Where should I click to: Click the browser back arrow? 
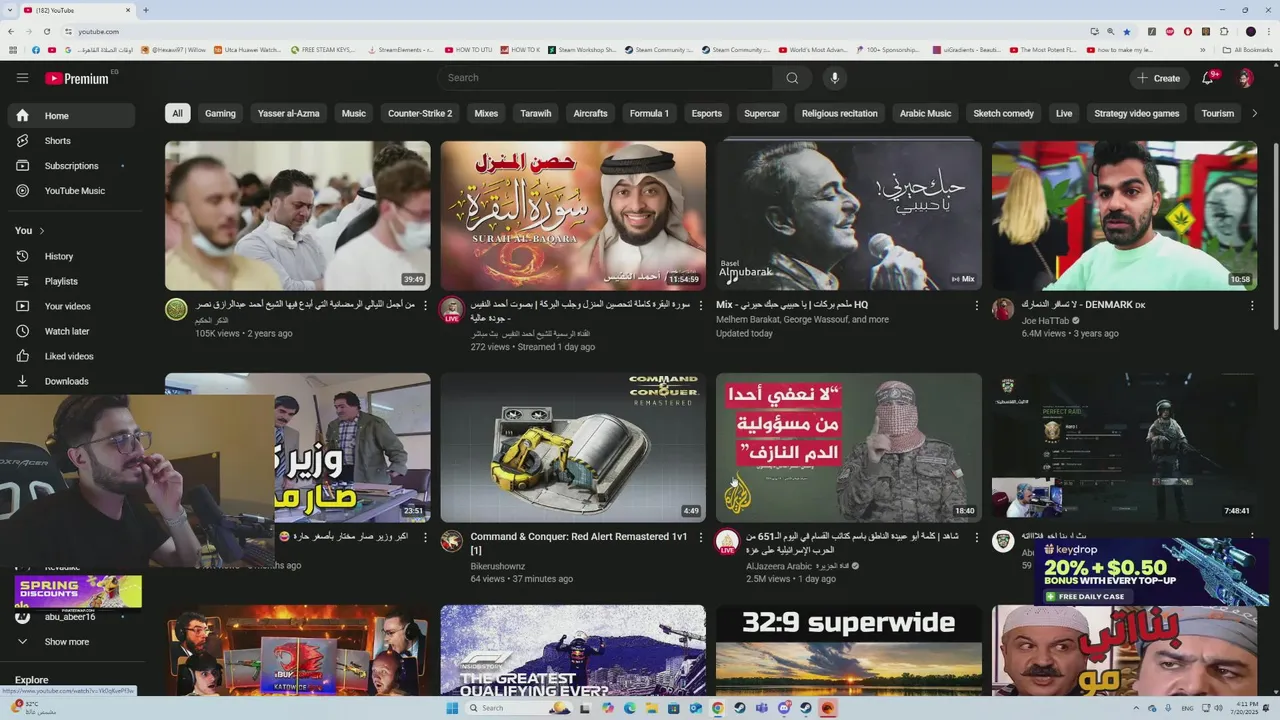[x=11, y=32]
